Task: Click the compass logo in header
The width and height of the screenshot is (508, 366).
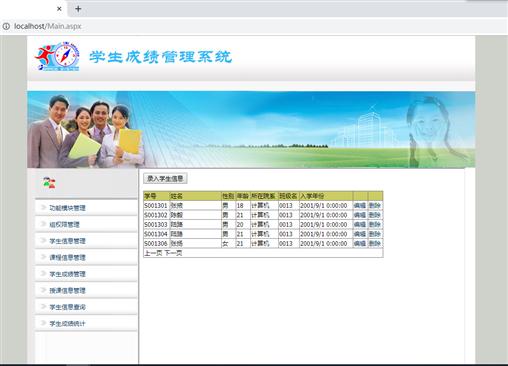Action: (57, 56)
